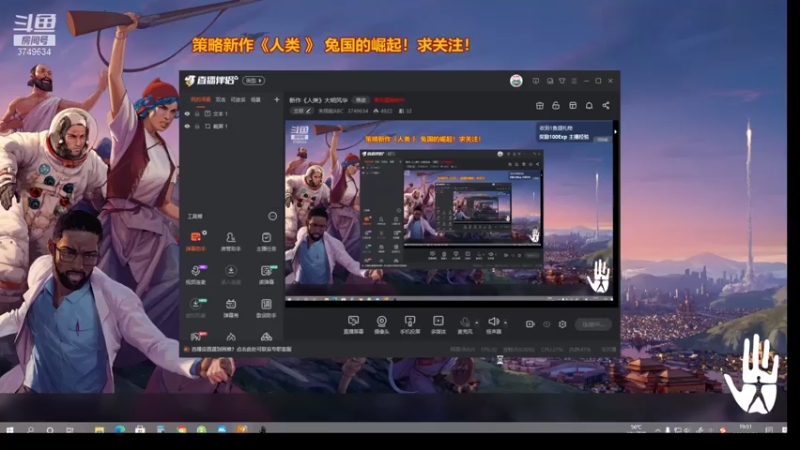Collapse the side panel arrow at preview edge
800x450 pixels.
[615, 132]
